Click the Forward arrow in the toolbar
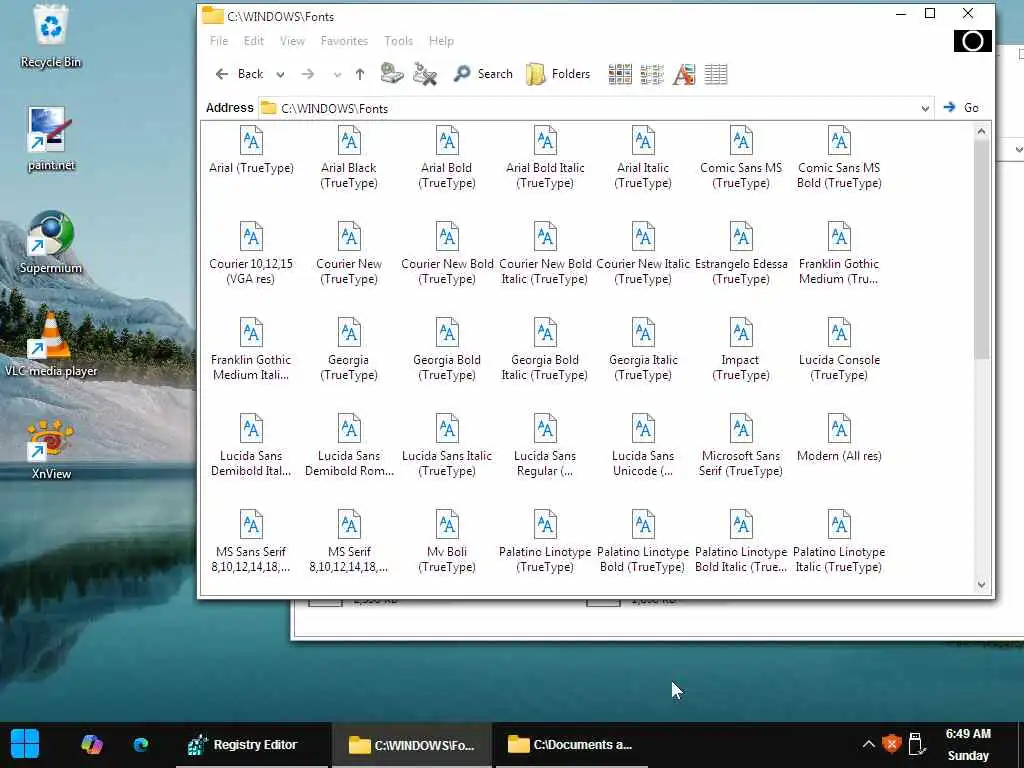This screenshot has width=1024, height=768. 308,74
